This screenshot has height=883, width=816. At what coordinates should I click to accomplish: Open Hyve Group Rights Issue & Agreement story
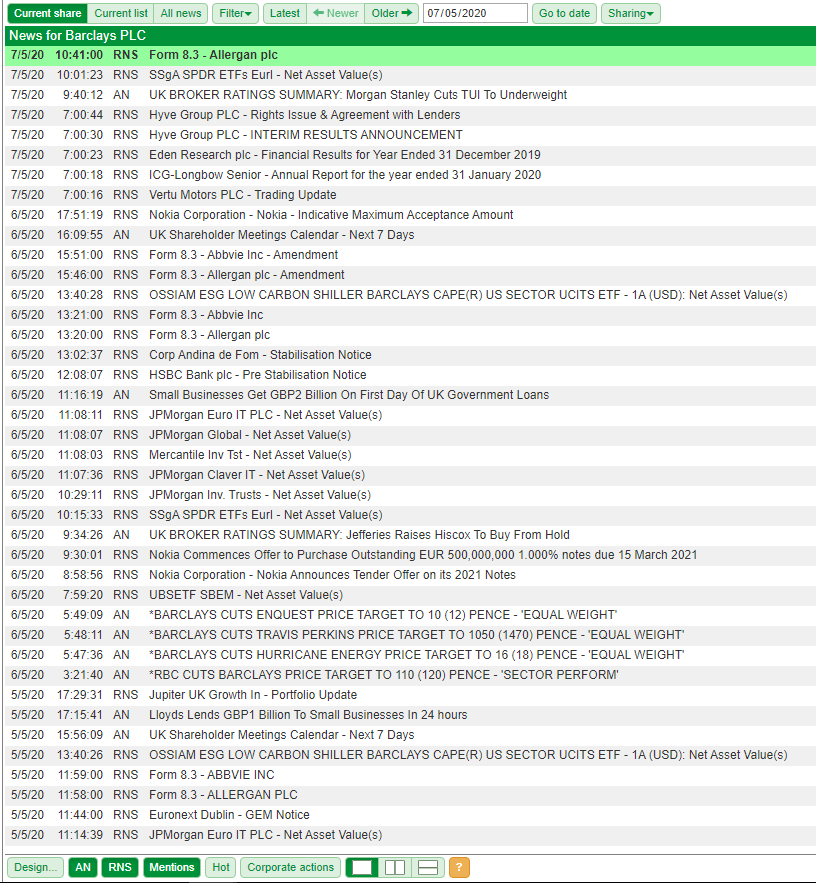pyautogui.click(x=410, y=115)
